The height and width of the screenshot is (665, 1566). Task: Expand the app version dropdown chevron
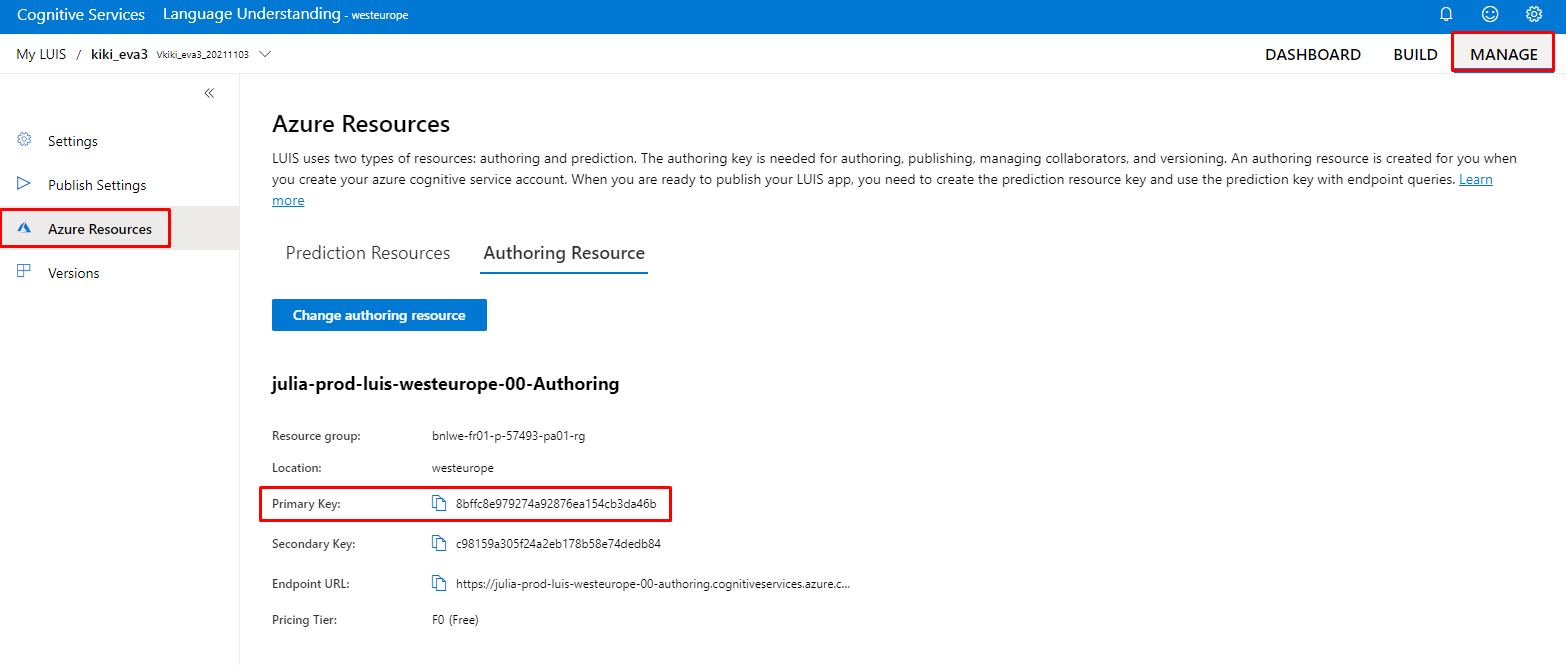pyautogui.click(x=265, y=54)
